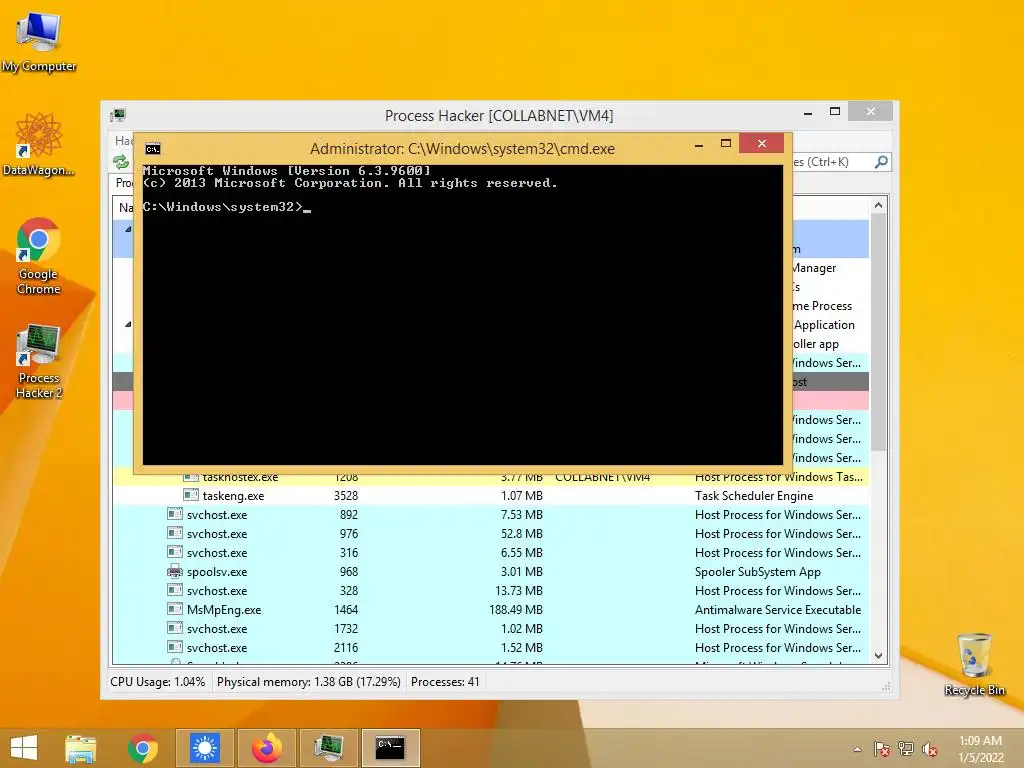This screenshot has width=1024, height=768.
Task: Click the 52.8 MB memory value
Action: (522, 534)
